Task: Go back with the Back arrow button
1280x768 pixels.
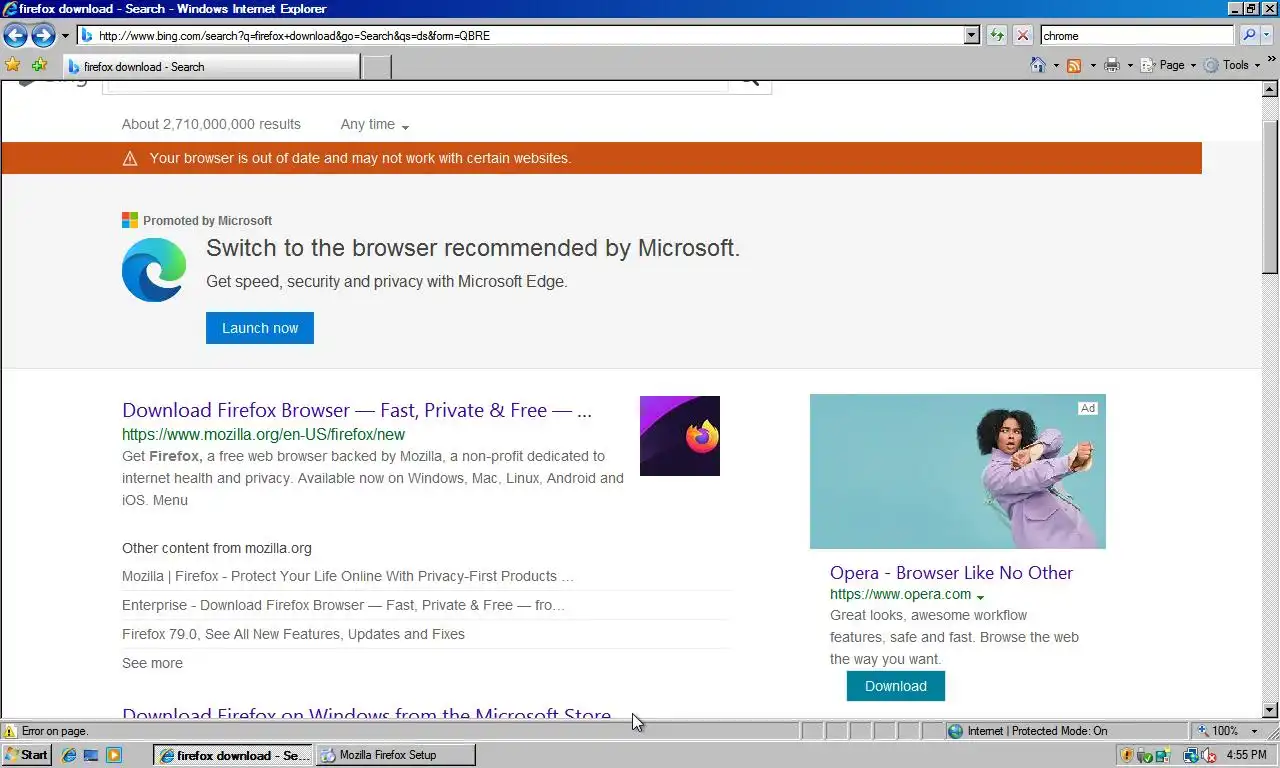Action: coord(15,36)
